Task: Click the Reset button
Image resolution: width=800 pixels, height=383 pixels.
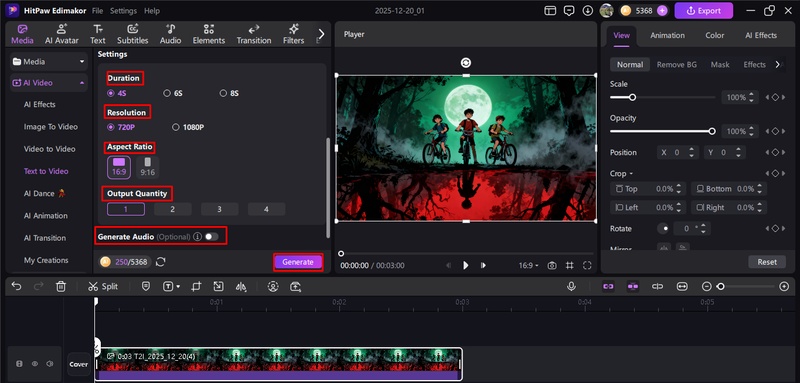Action: point(767,262)
